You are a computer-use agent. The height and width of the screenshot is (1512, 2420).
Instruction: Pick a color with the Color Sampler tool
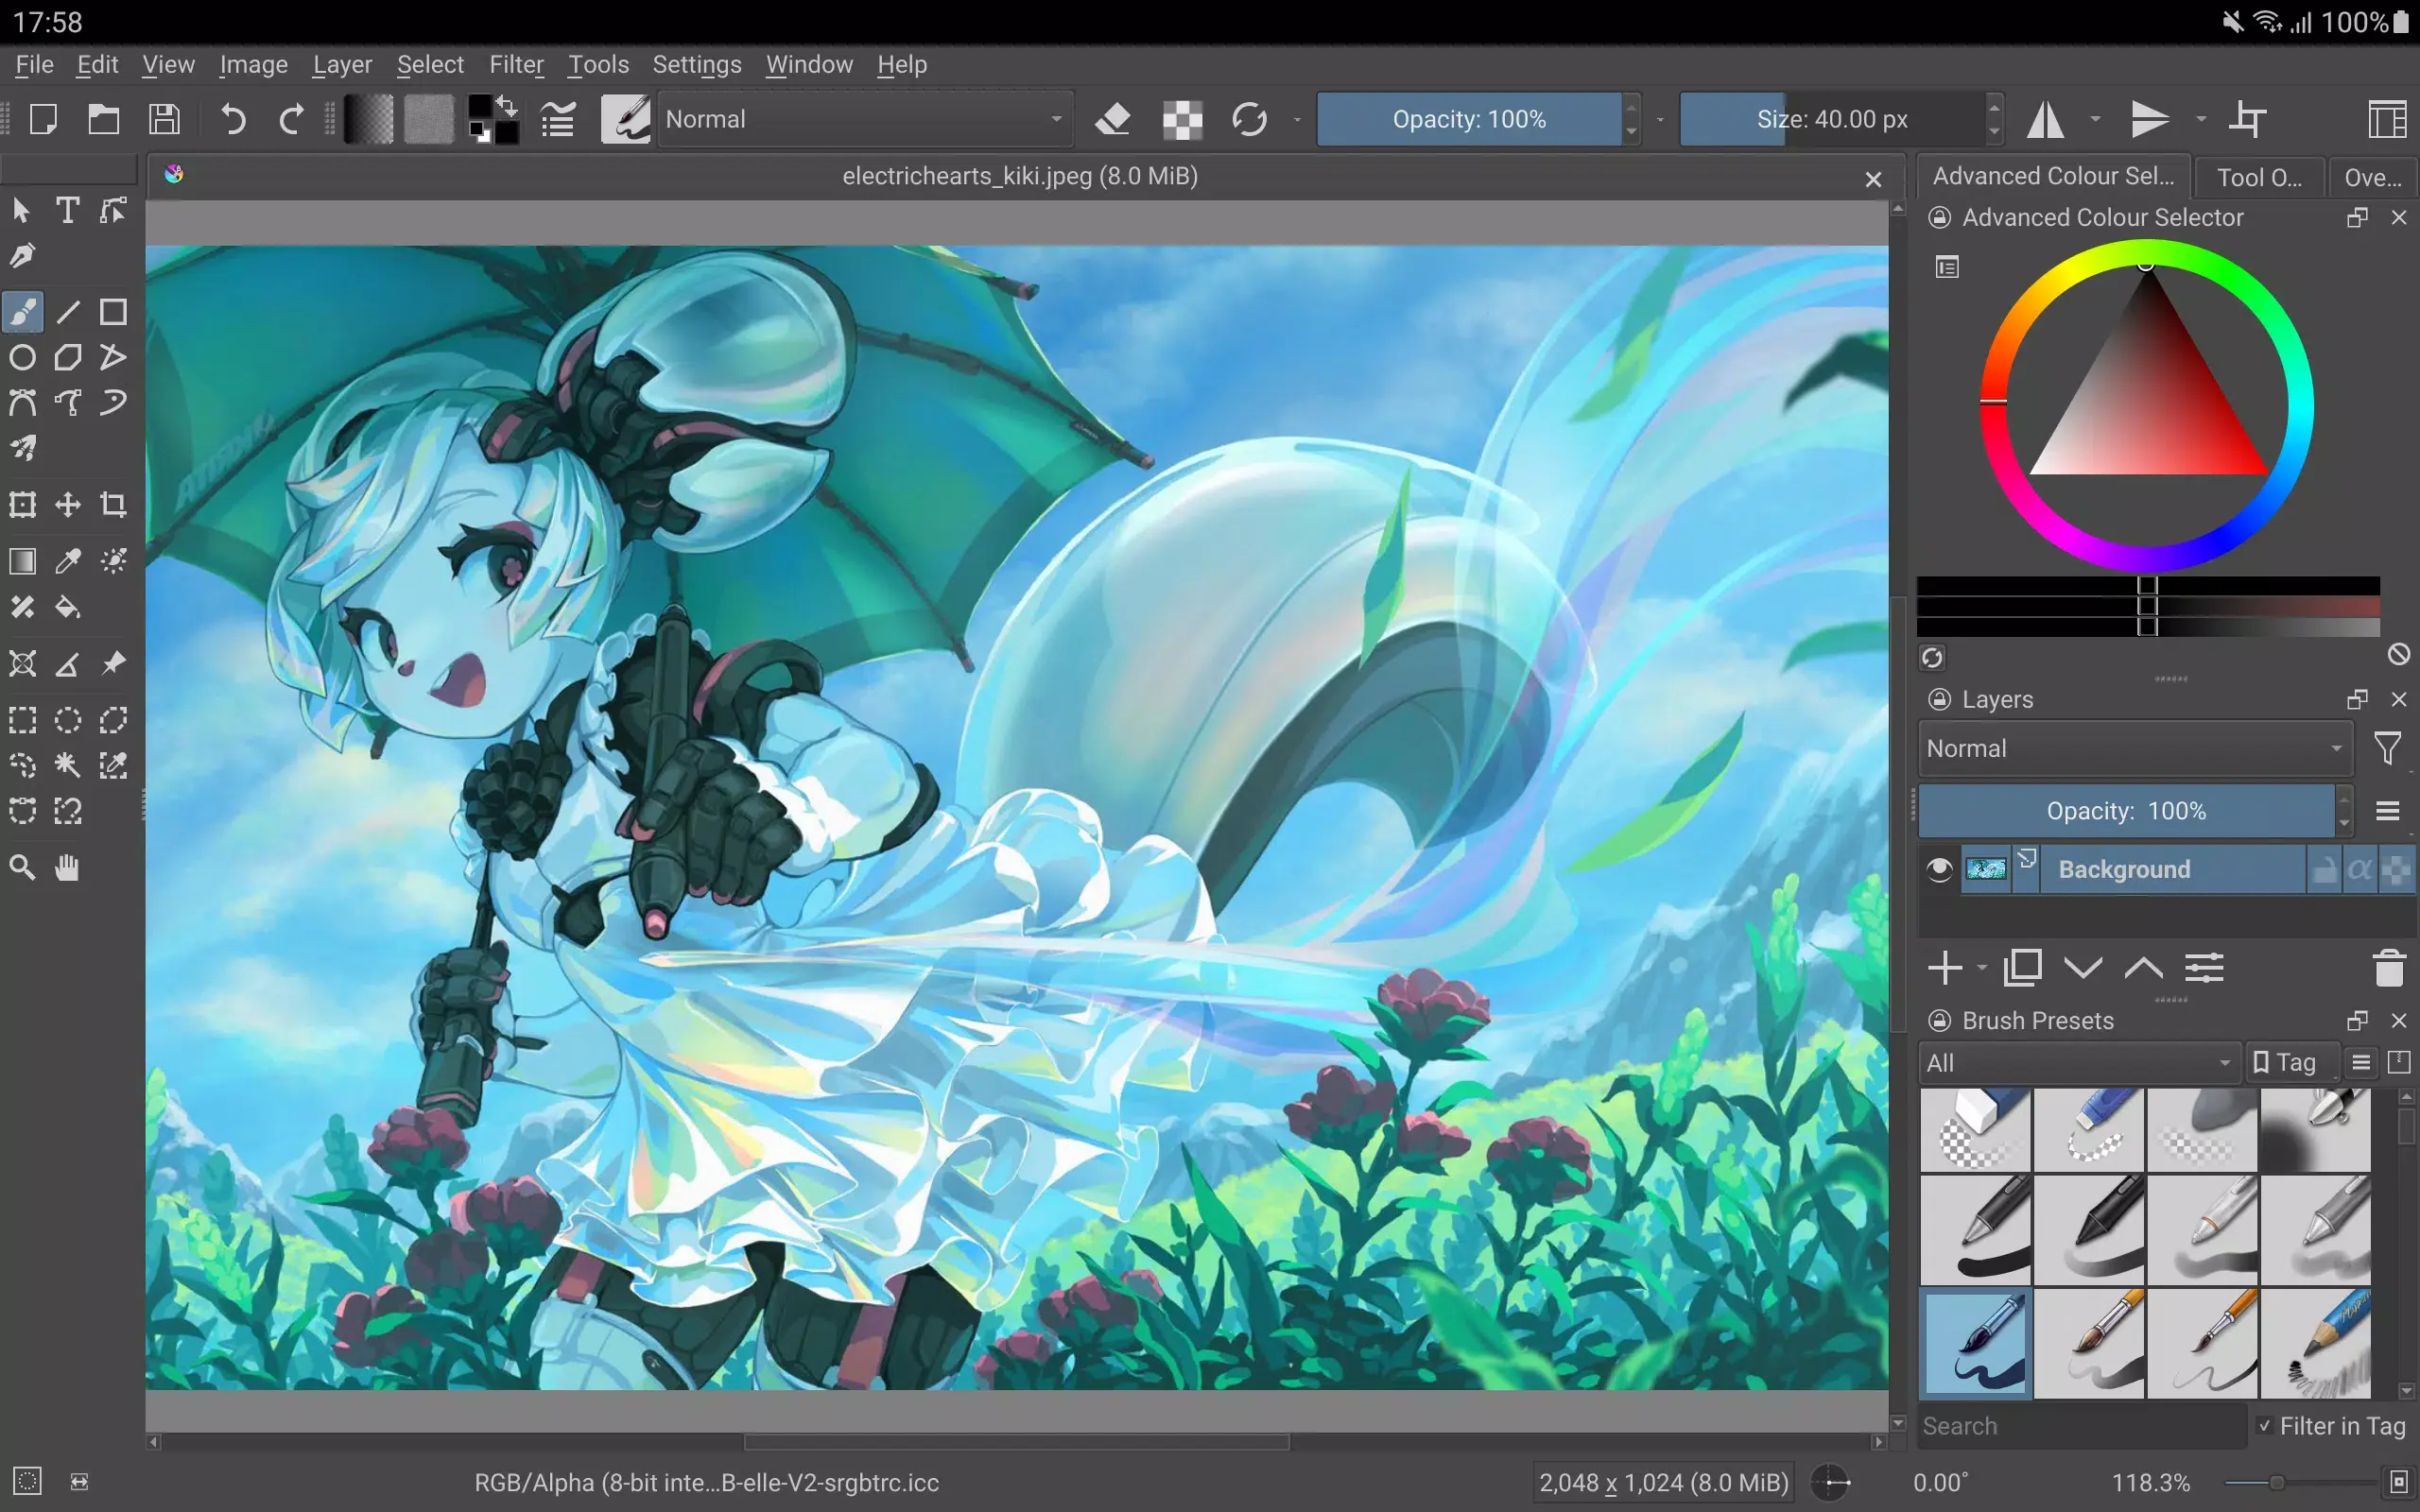pos(67,561)
